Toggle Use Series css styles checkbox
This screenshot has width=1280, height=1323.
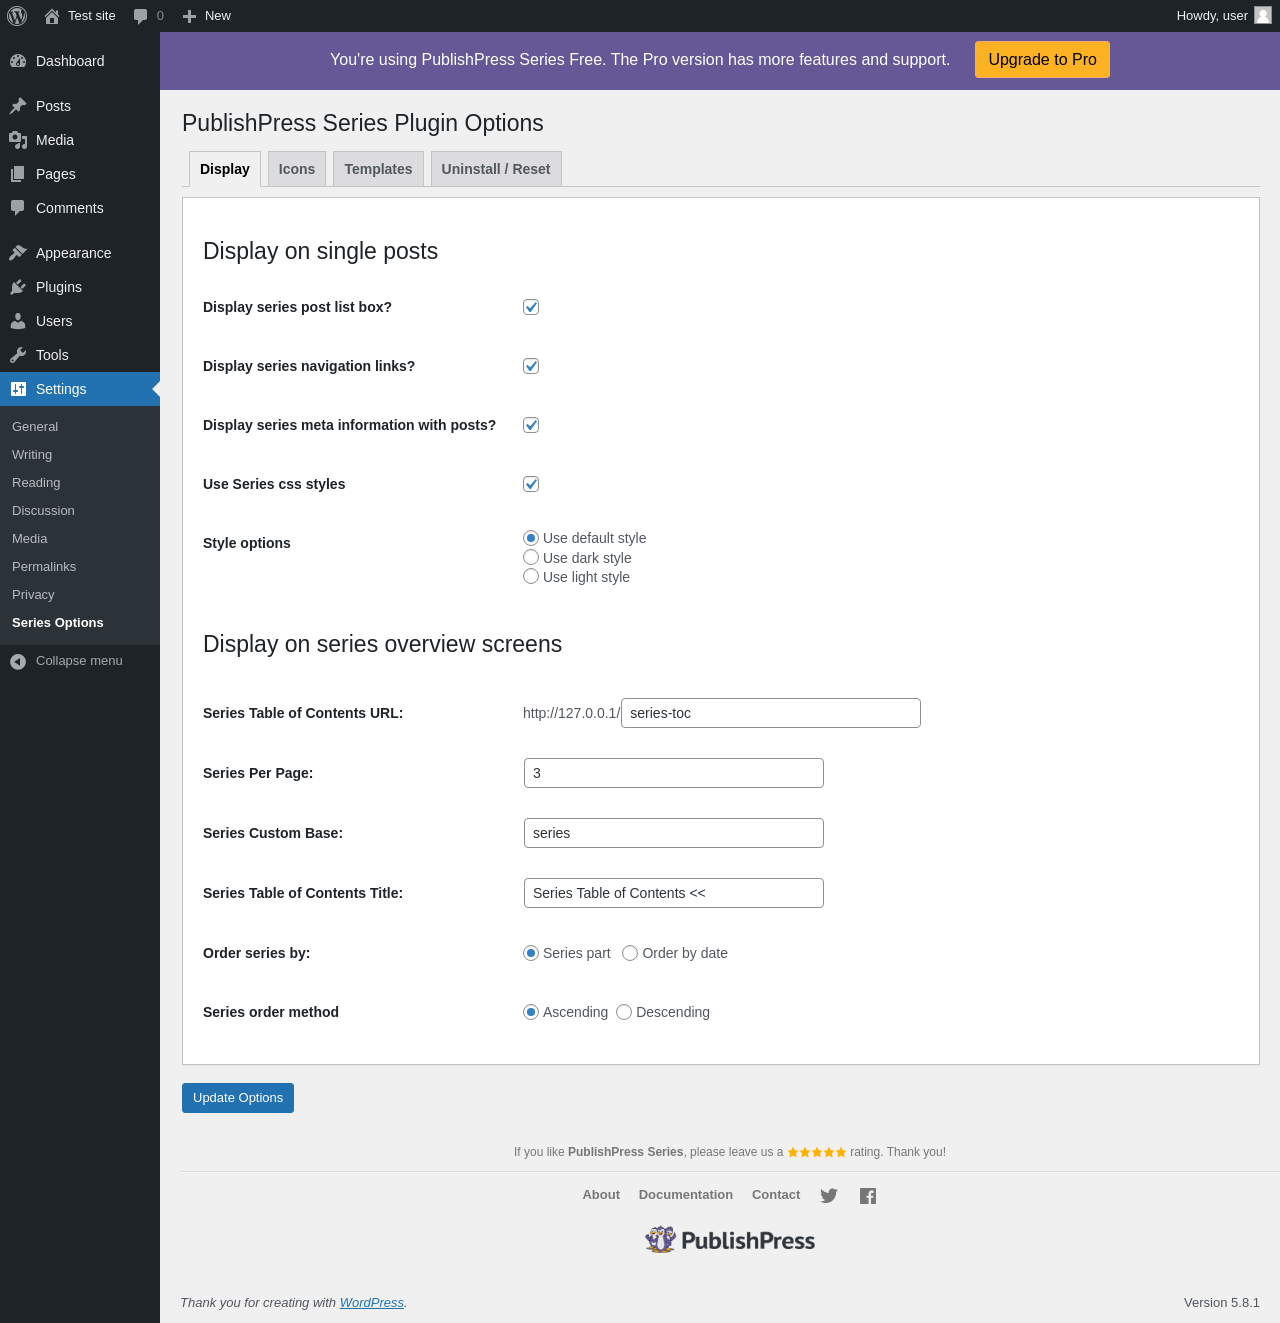click(x=531, y=484)
